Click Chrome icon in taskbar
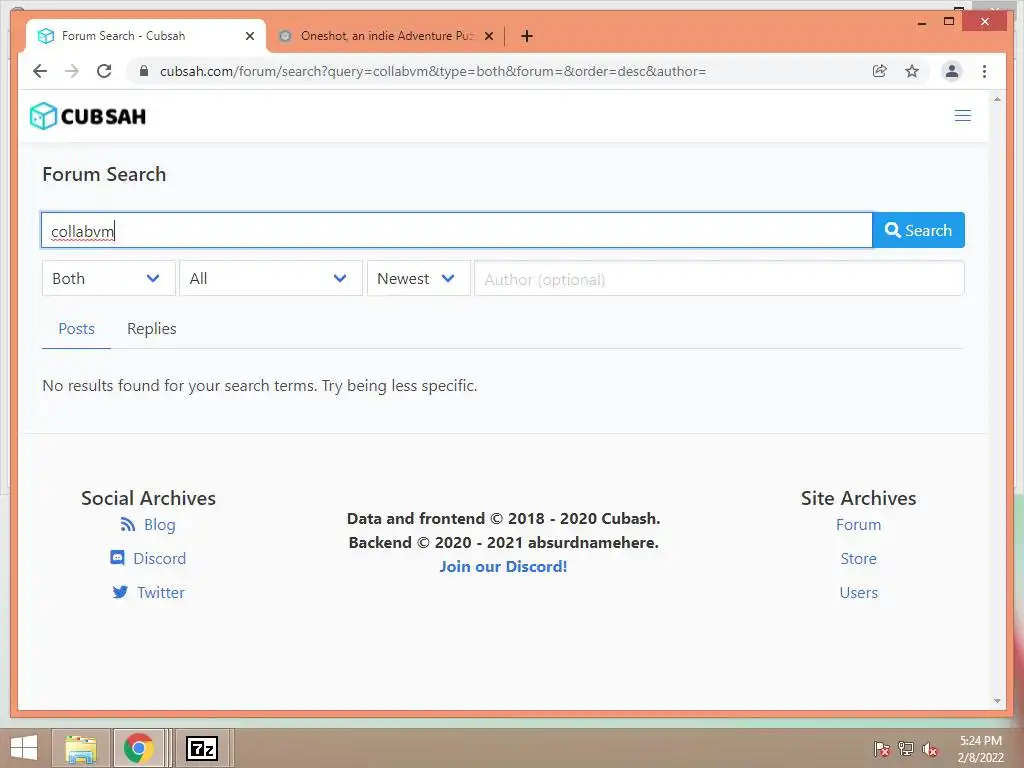This screenshot has height=768, width=1024. pyautogui.click(x=138, y=748)
